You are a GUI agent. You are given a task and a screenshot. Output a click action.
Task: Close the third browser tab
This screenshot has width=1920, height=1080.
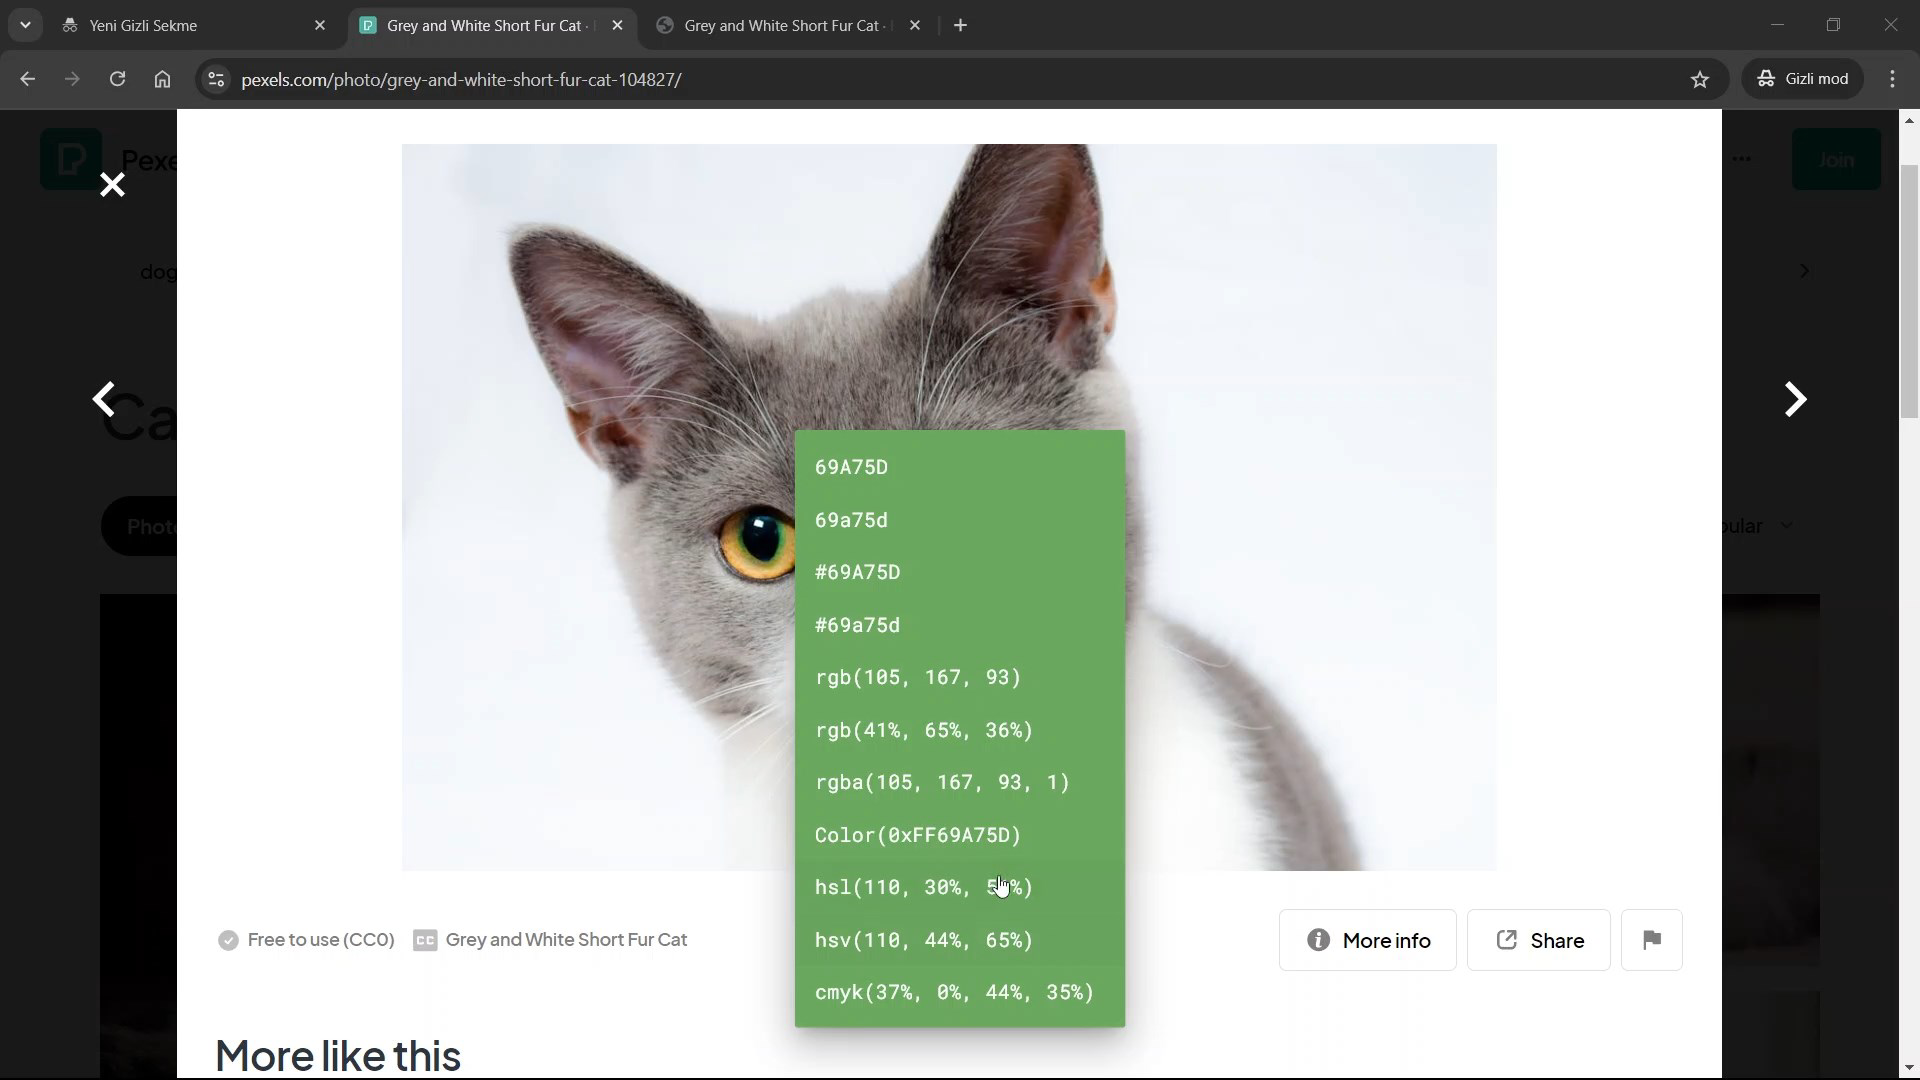click(x=914, y=26)
